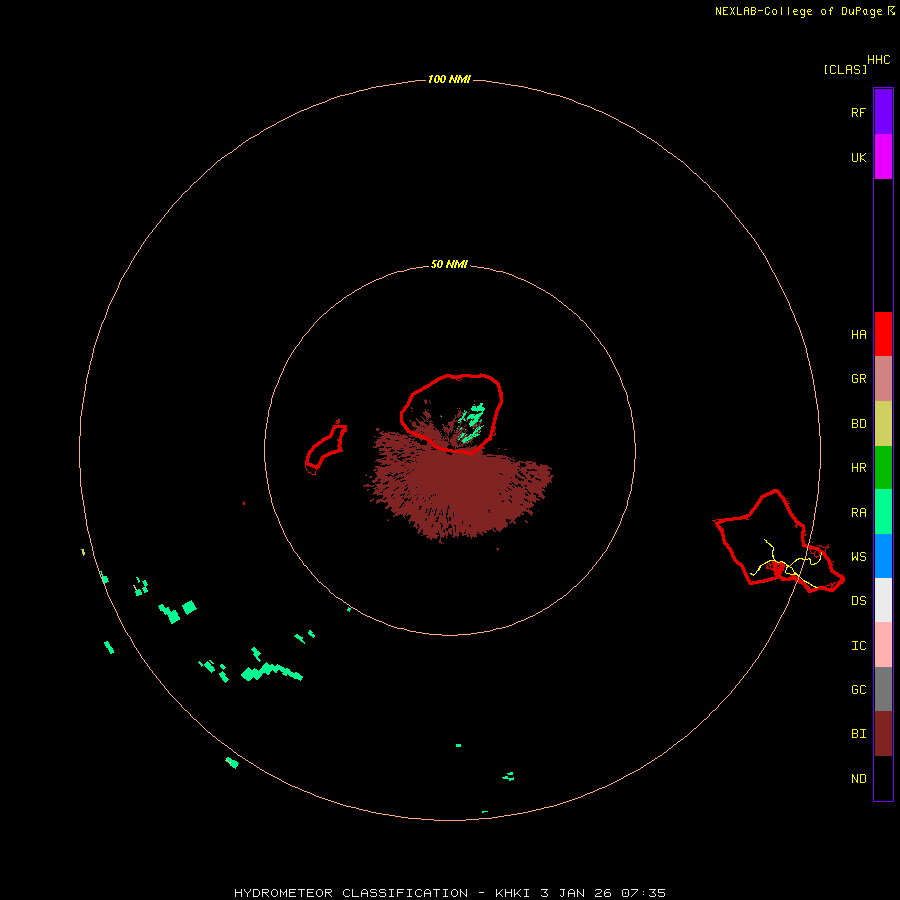Click the [CLAS] units label
The height and width of the screenshot is (900, 900).
coord(844,69)
